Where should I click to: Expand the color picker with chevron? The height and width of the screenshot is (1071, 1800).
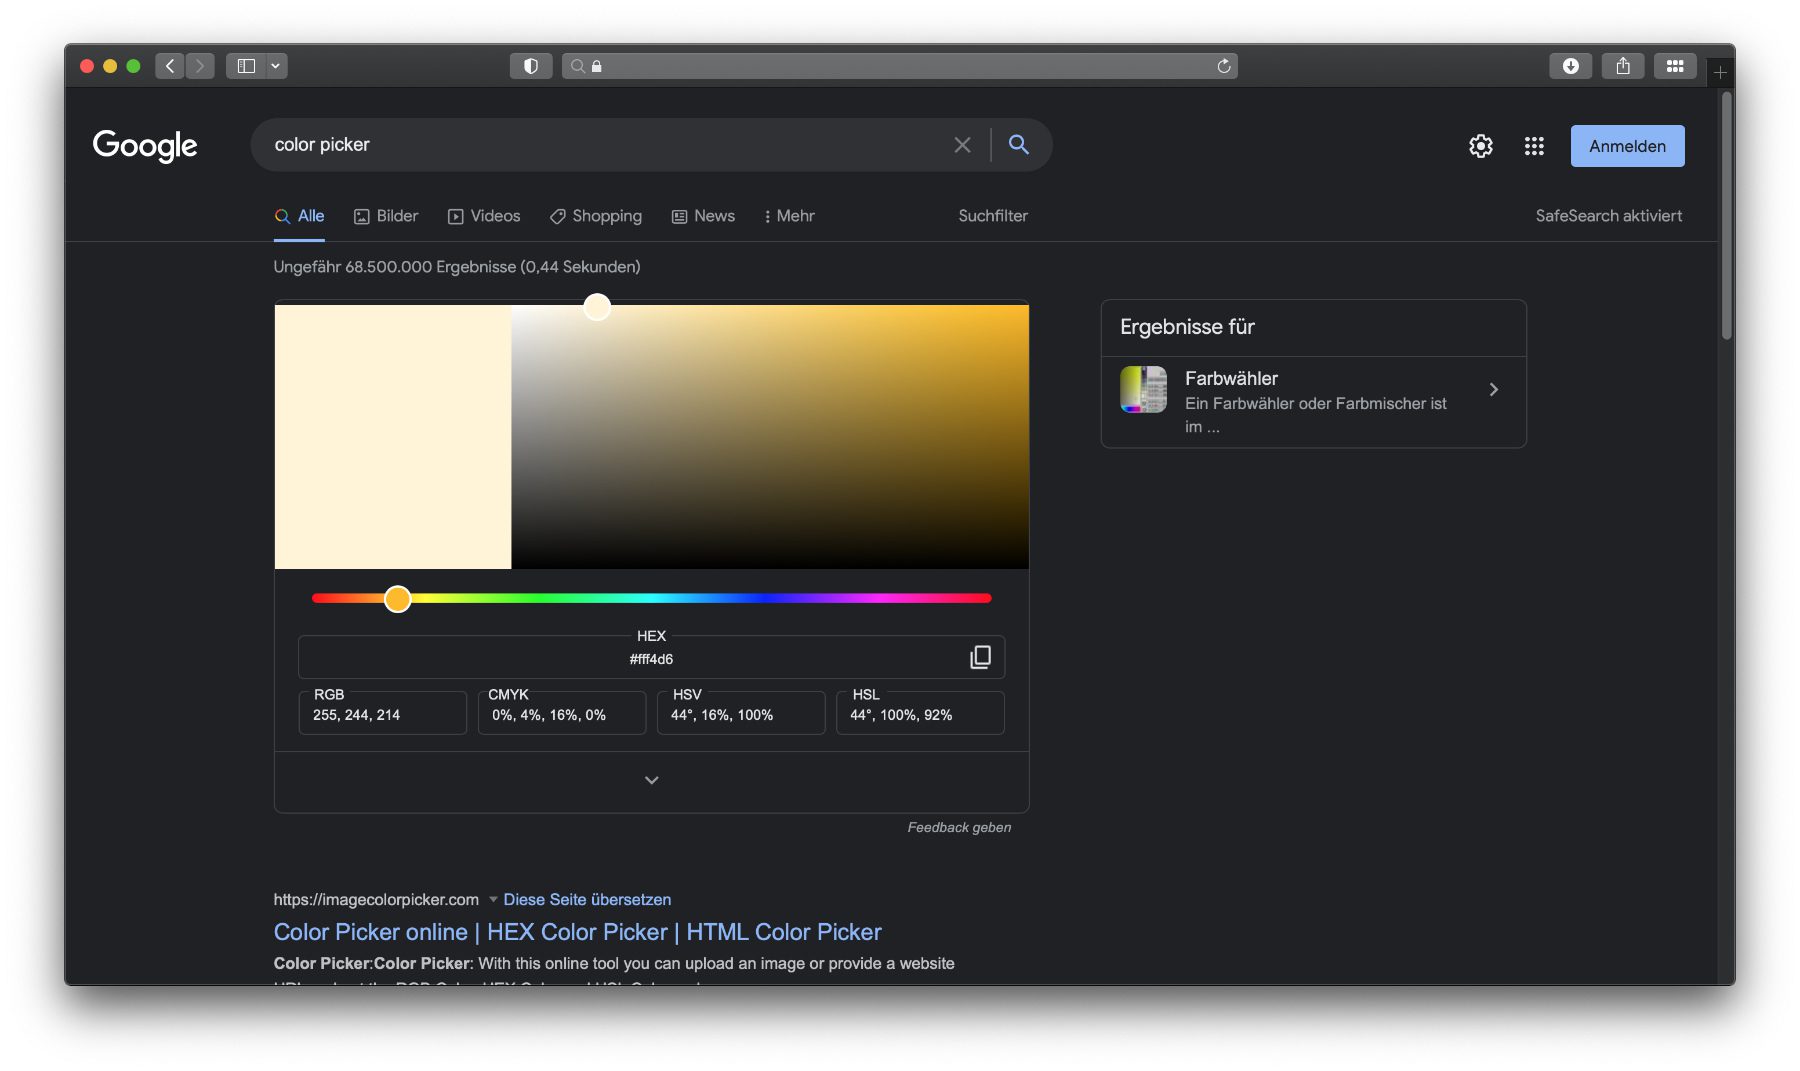coord(651,780)
